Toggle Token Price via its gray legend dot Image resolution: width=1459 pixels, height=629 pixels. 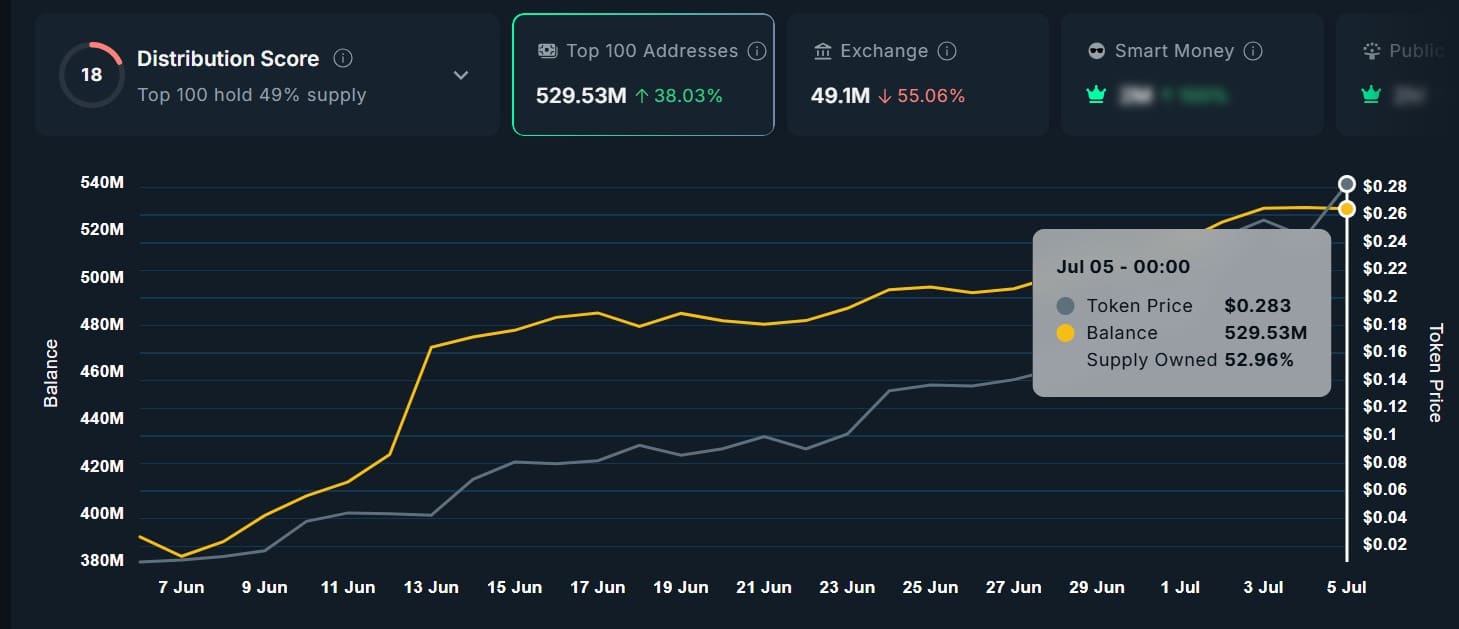(1063, 306)
